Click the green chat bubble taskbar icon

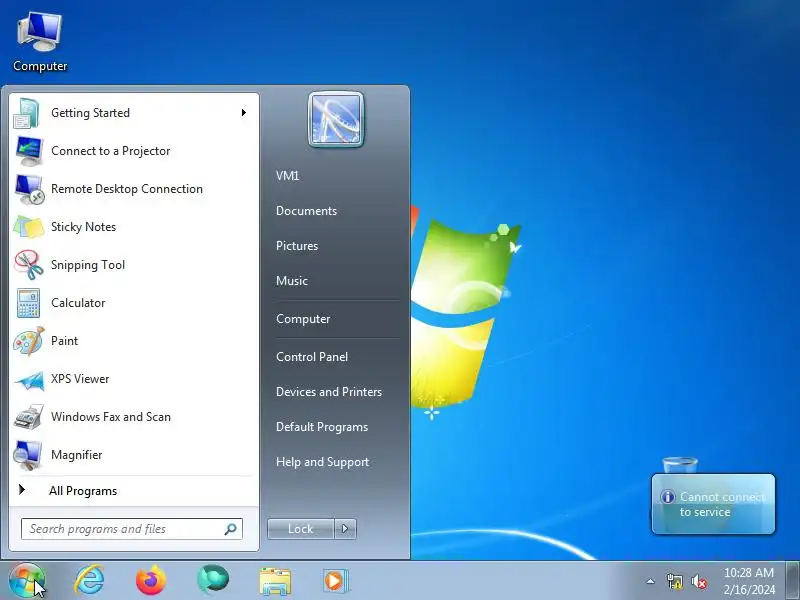click(213, 580)
